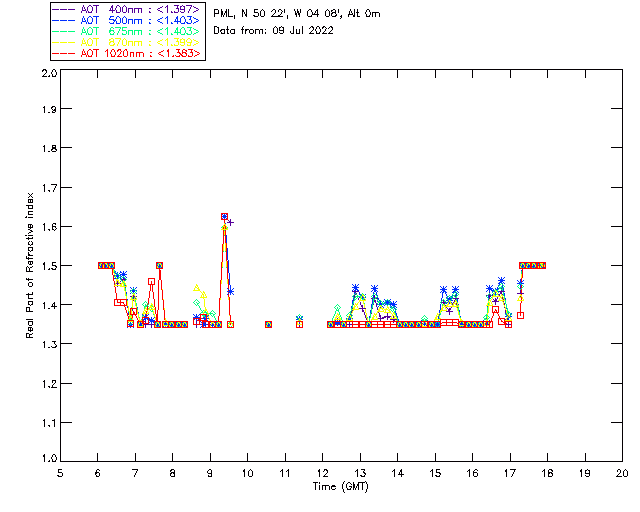Click the 18 x-axis time label
This screenshot has height=512, width=640.
point(547,473)
